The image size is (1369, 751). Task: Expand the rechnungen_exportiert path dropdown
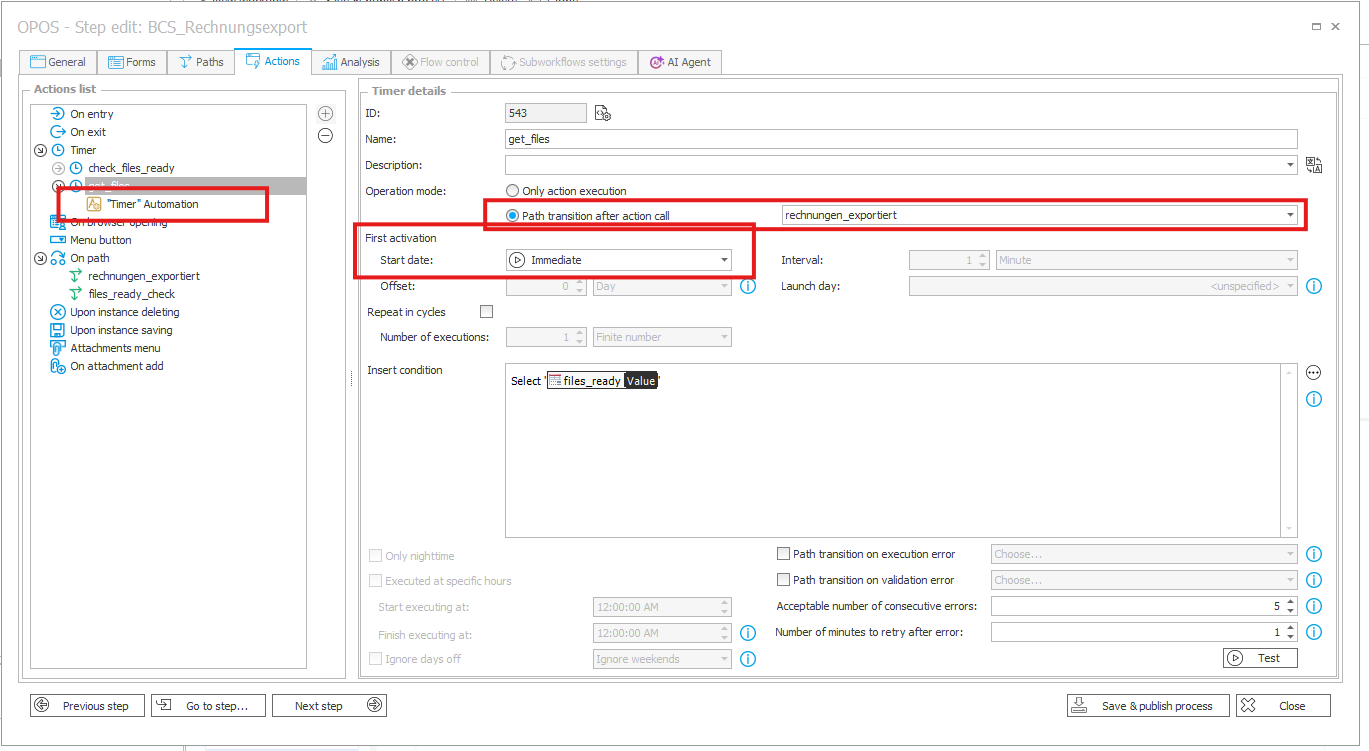coord(1290,215)
